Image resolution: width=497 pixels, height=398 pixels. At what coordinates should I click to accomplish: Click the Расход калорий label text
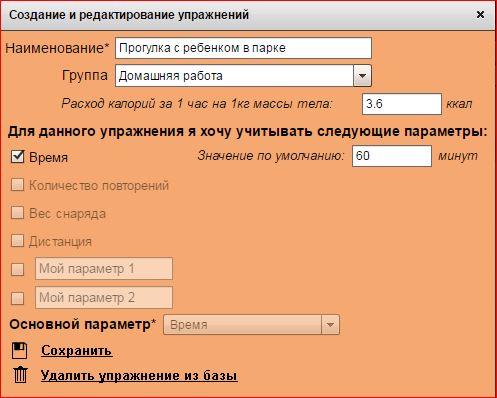pyautogui.click(x=197, y=104)
